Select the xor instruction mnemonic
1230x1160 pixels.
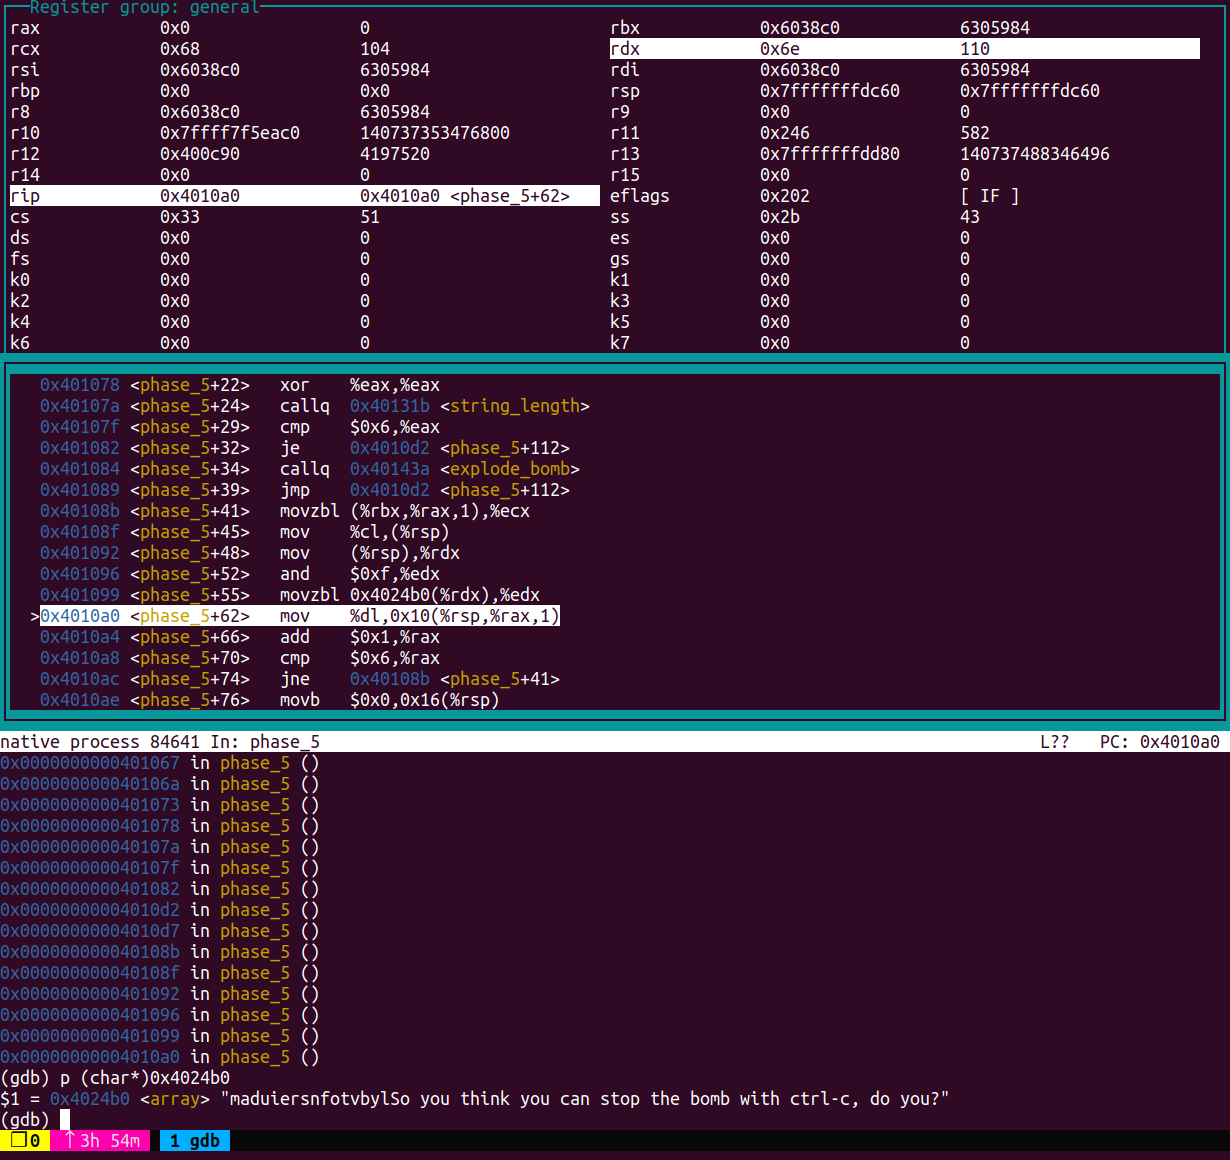tap(295, 385)
